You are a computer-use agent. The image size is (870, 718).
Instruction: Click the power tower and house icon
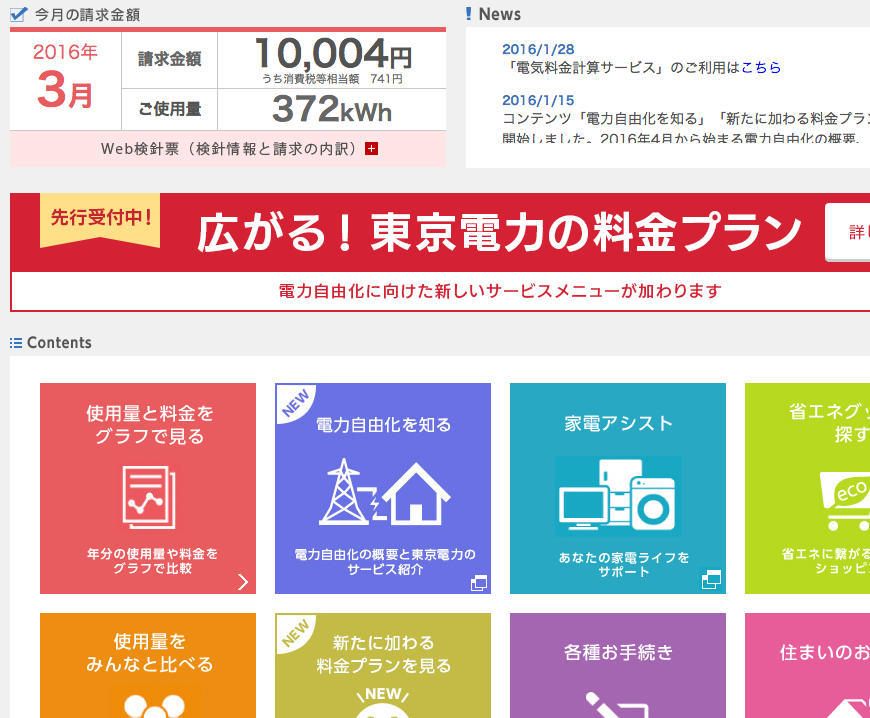pos(384,492)
